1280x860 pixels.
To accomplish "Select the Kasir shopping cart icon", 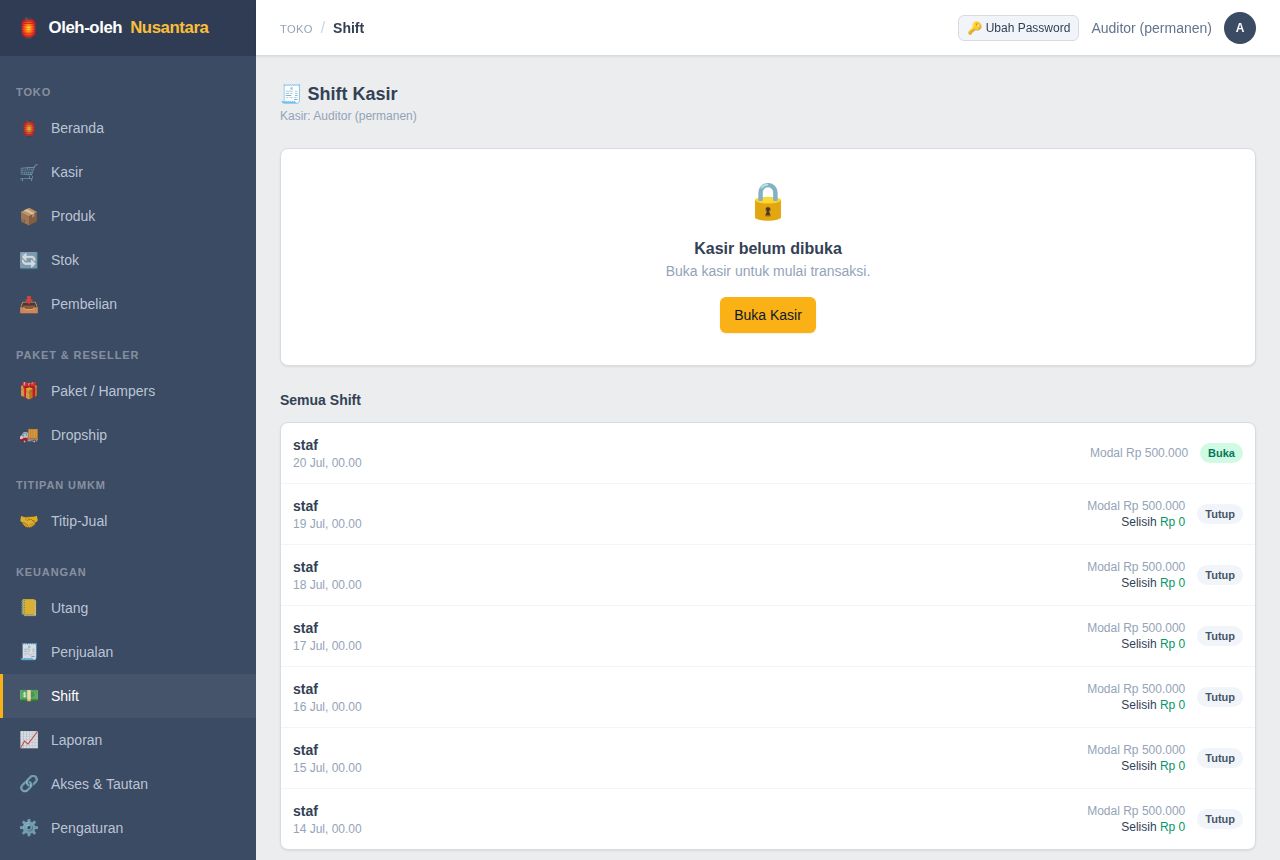I will [x=29, y=172].
